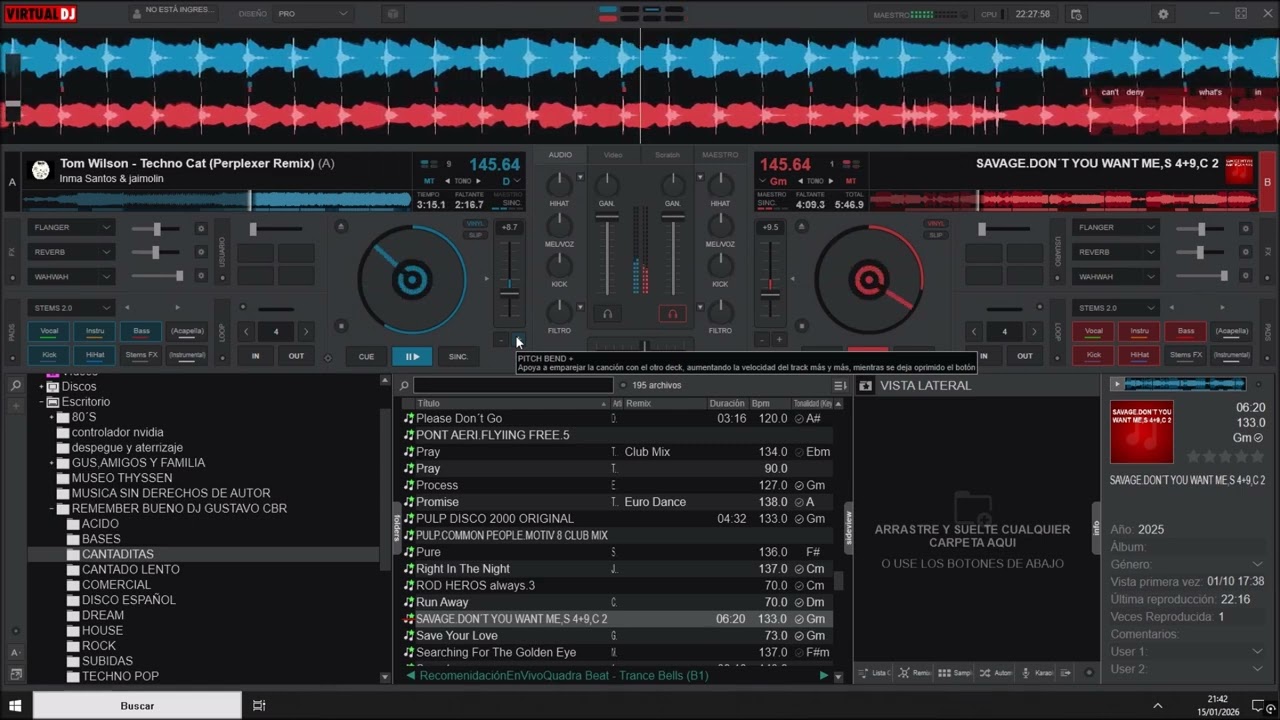Click CUE button on deck A
The width and height of the screenshot is (1280, 720).
pos(366,356)
